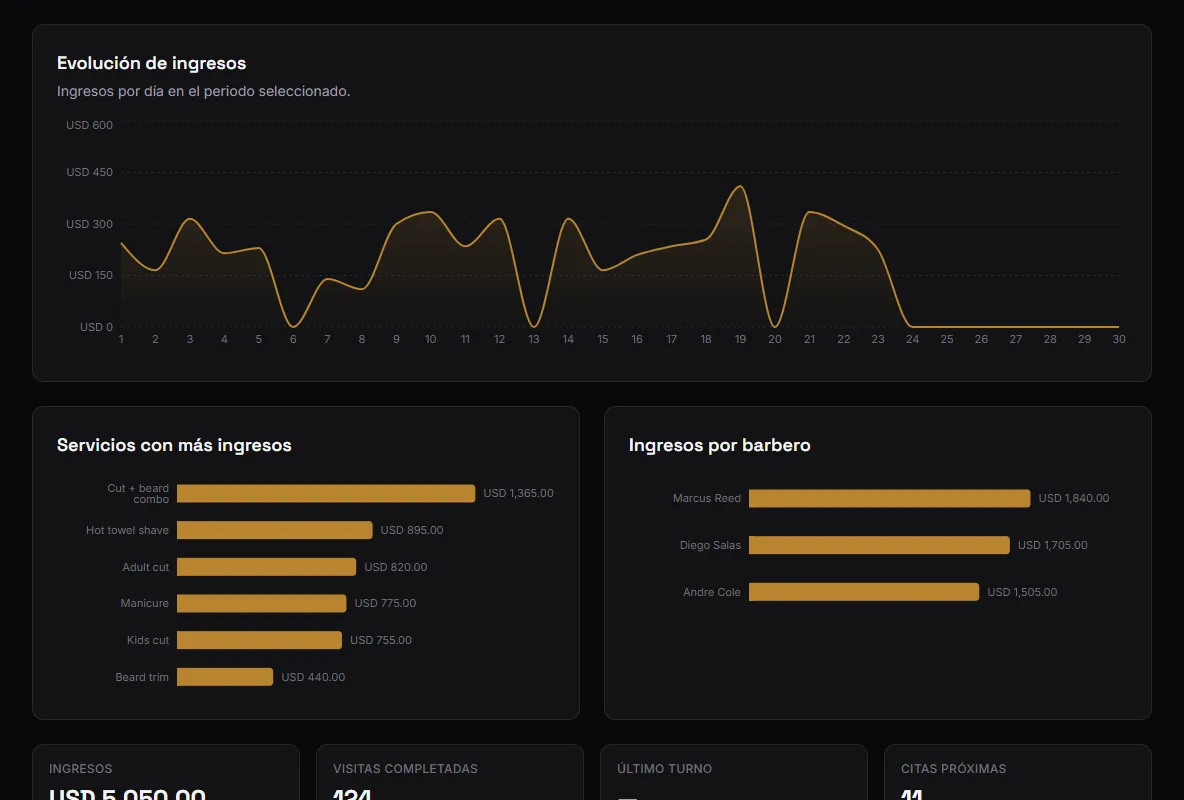Click the "Servicios con más ingresos" heading

[174, 445]
